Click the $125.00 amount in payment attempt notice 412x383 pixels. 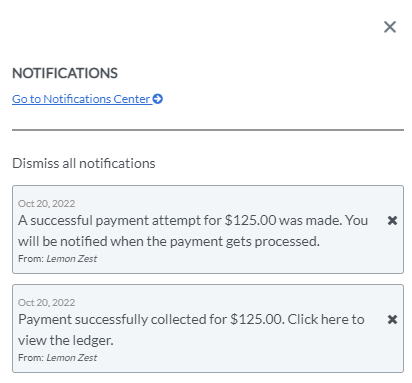(251, 220)
